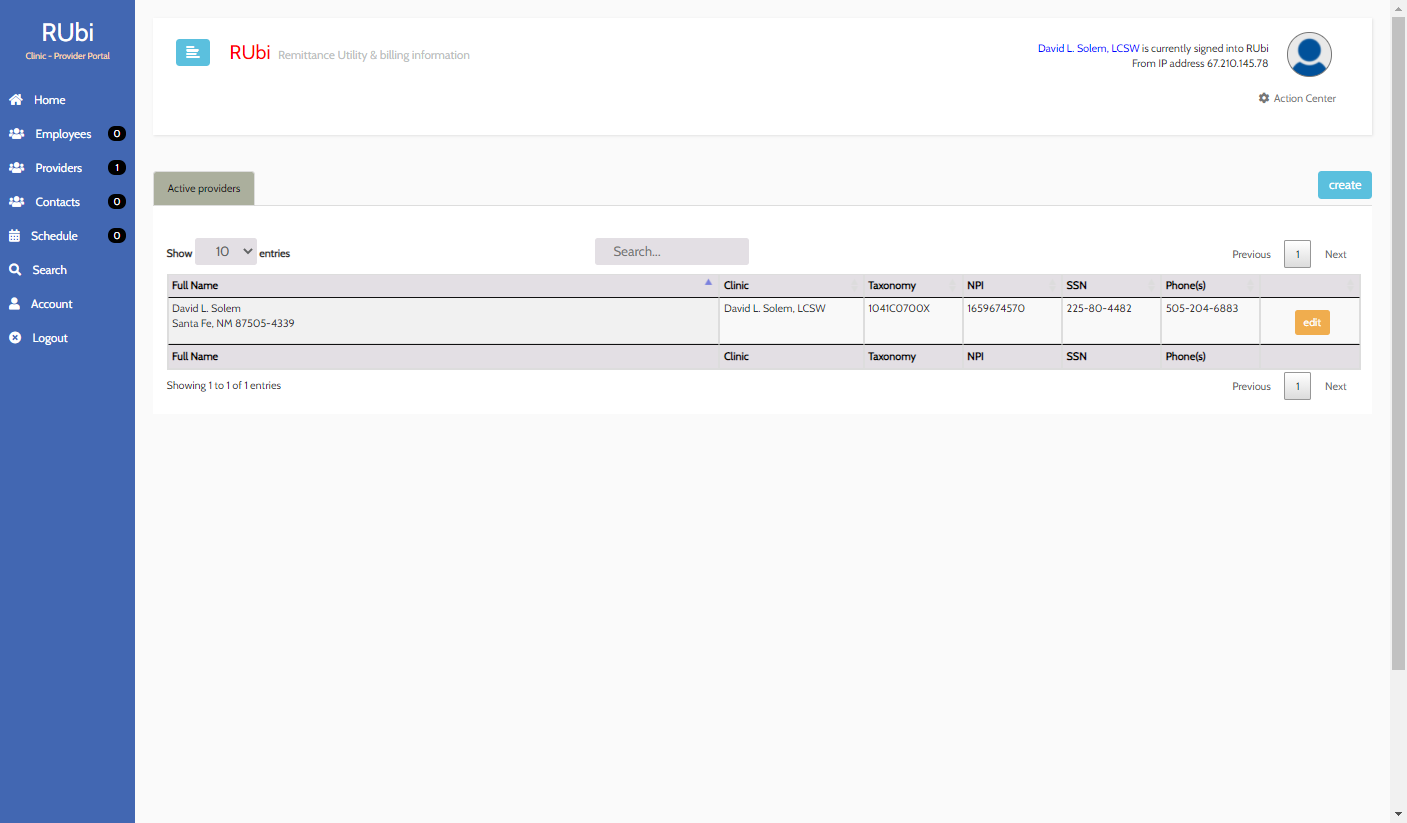This screenshot has width=1407, height=823.
Task: Click in the providers Search field
Action: (671, 252)
